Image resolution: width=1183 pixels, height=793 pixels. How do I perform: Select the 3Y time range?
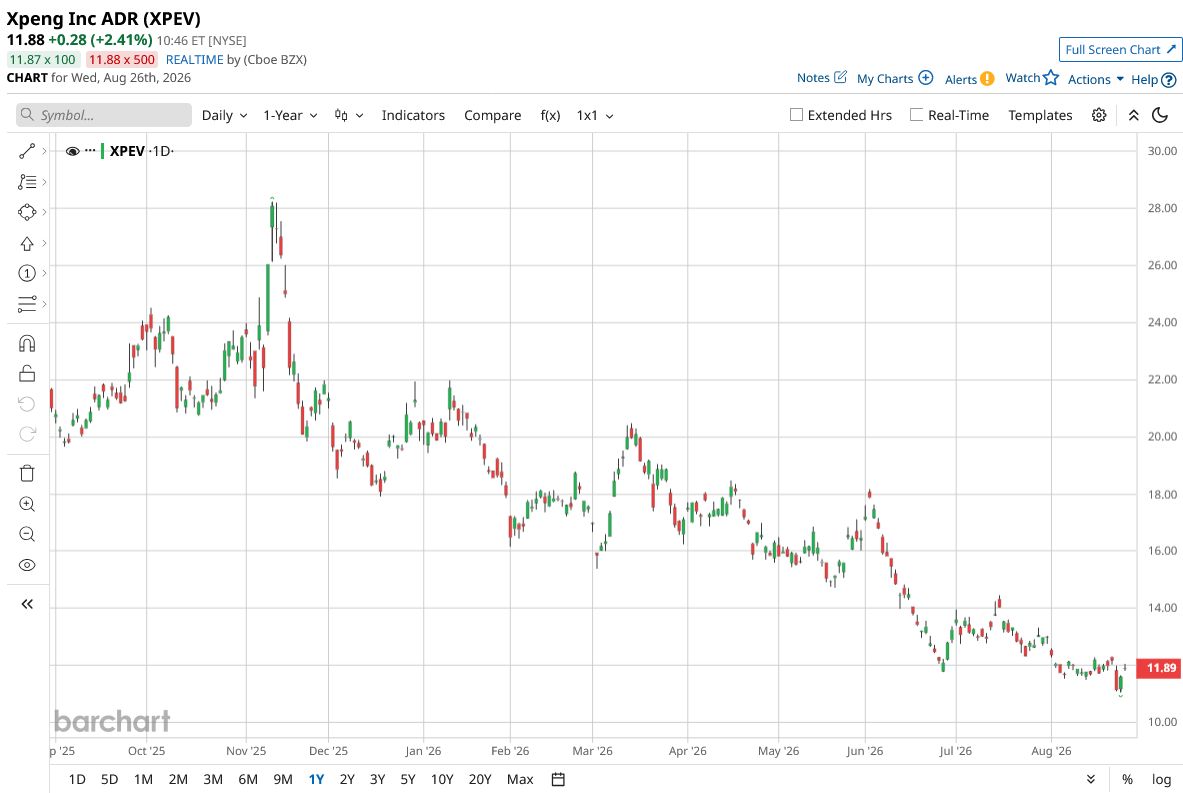(x=377, y=779)
